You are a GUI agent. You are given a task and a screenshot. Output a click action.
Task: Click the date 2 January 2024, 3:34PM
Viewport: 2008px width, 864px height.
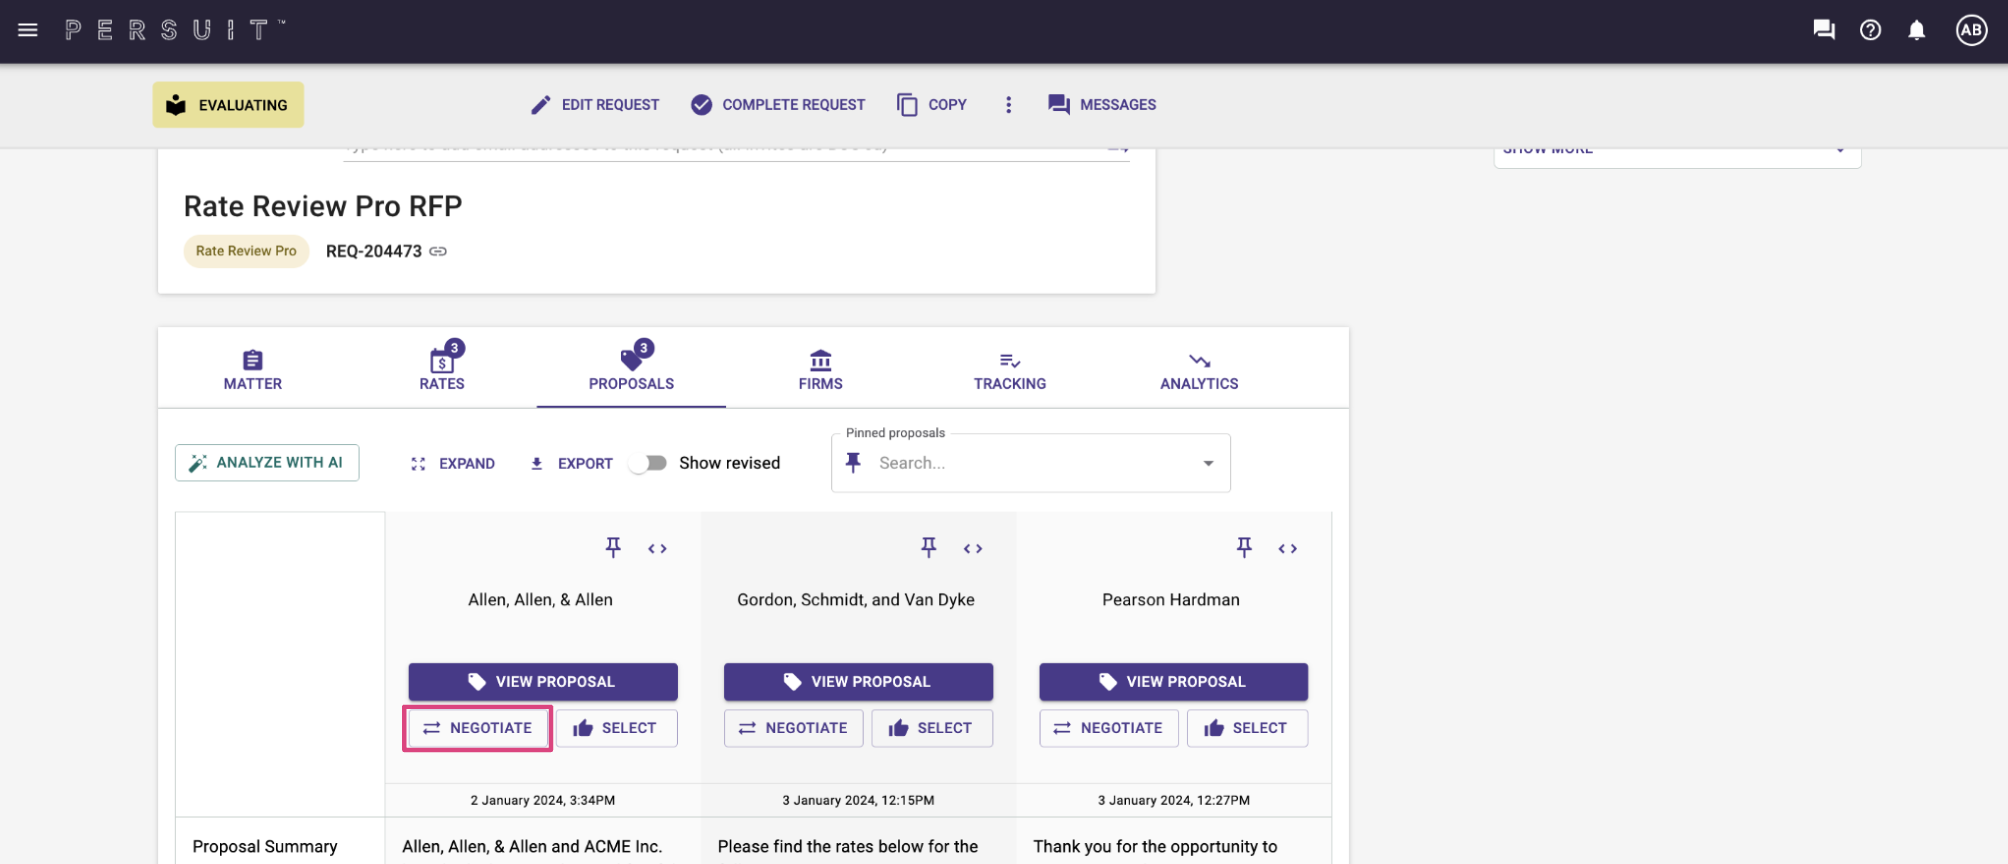[x=543, y=801]
